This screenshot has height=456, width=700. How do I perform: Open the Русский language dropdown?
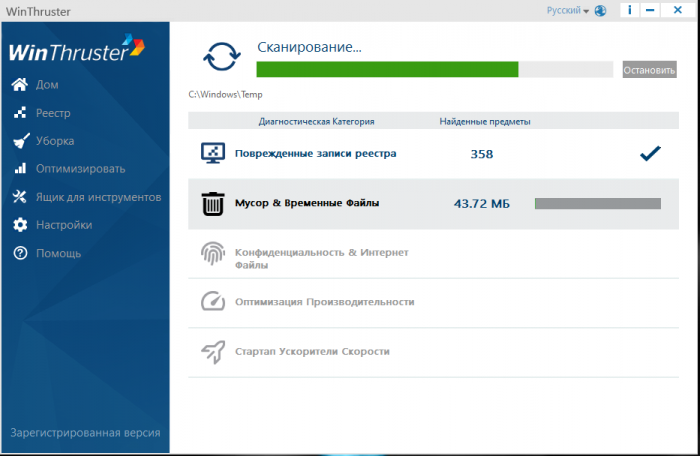[x=568, y=10]
